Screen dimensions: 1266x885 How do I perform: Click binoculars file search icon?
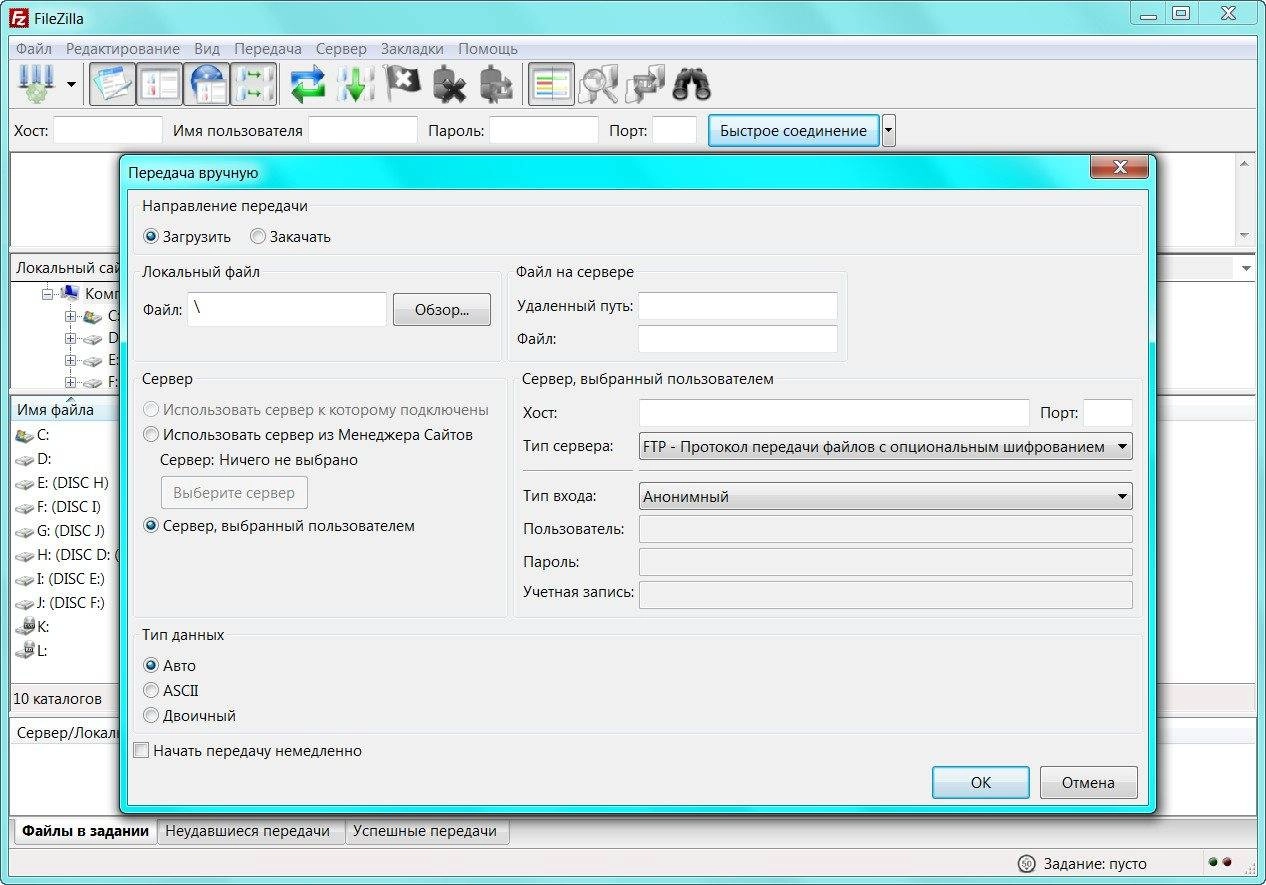pyautogui.click(x=691, y=85)
